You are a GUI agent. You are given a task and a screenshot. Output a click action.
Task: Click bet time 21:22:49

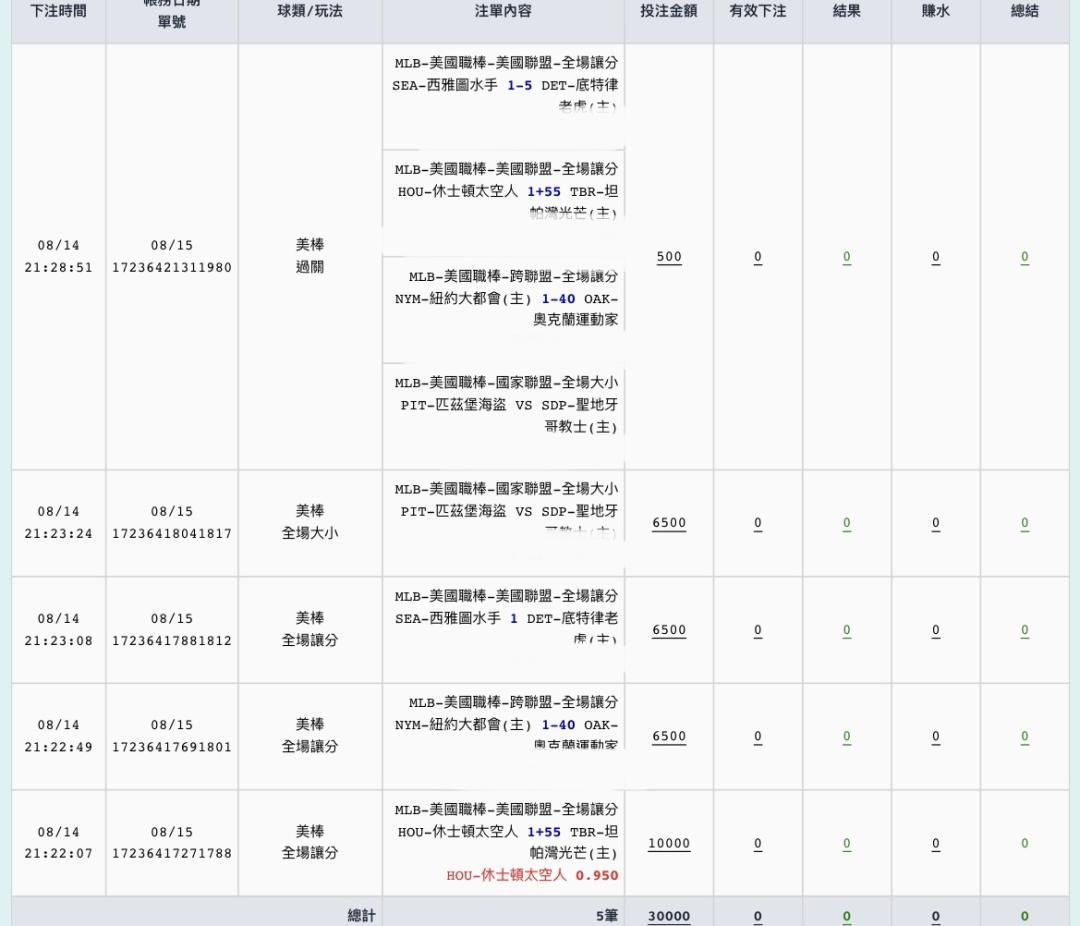click(x=59, y=747)
